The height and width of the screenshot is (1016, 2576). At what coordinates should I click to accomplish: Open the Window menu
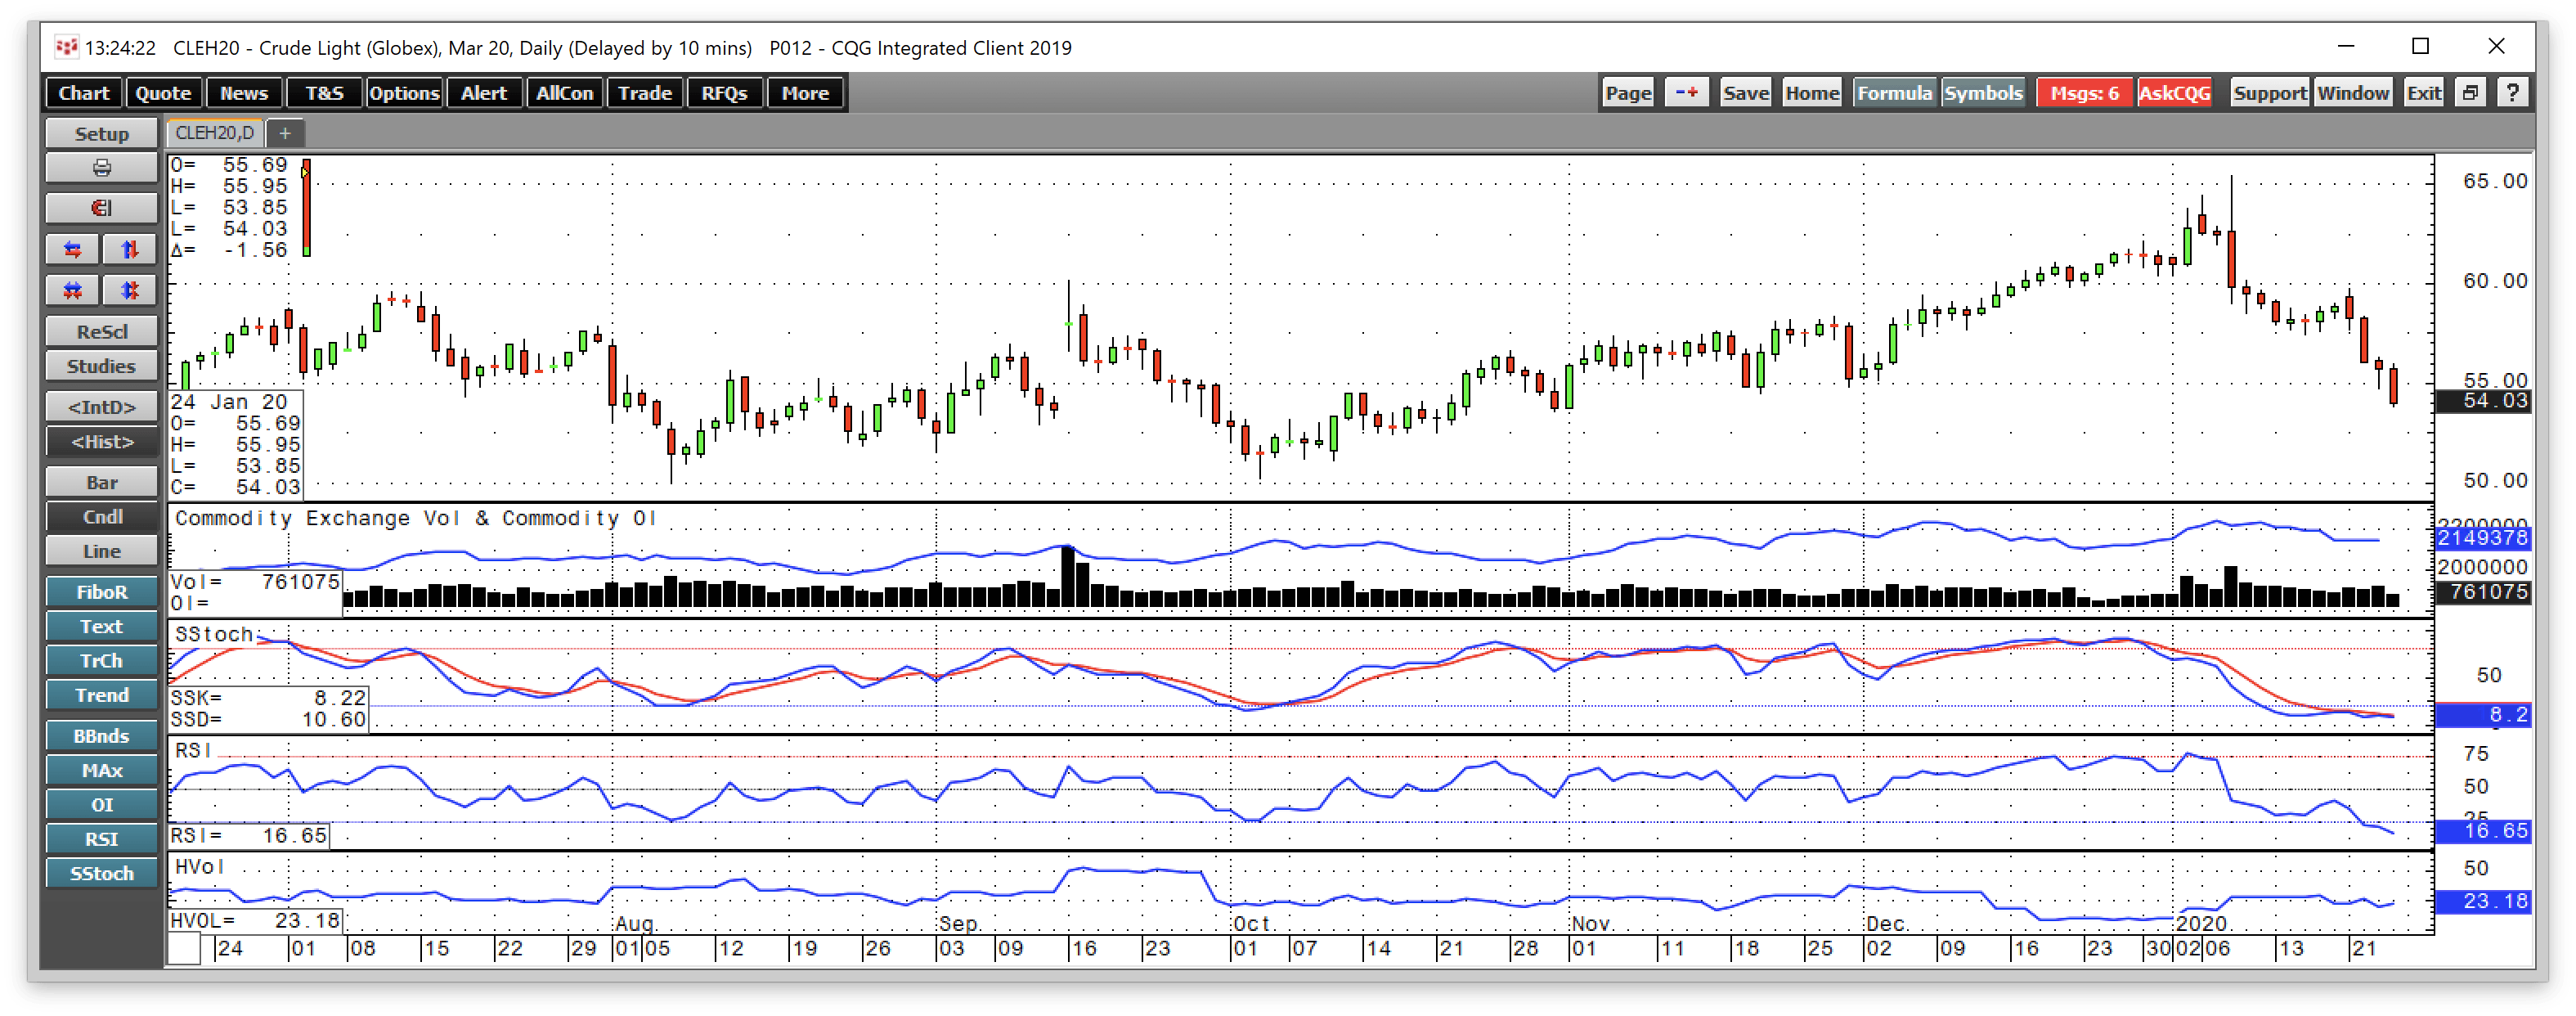[2353, 93]
